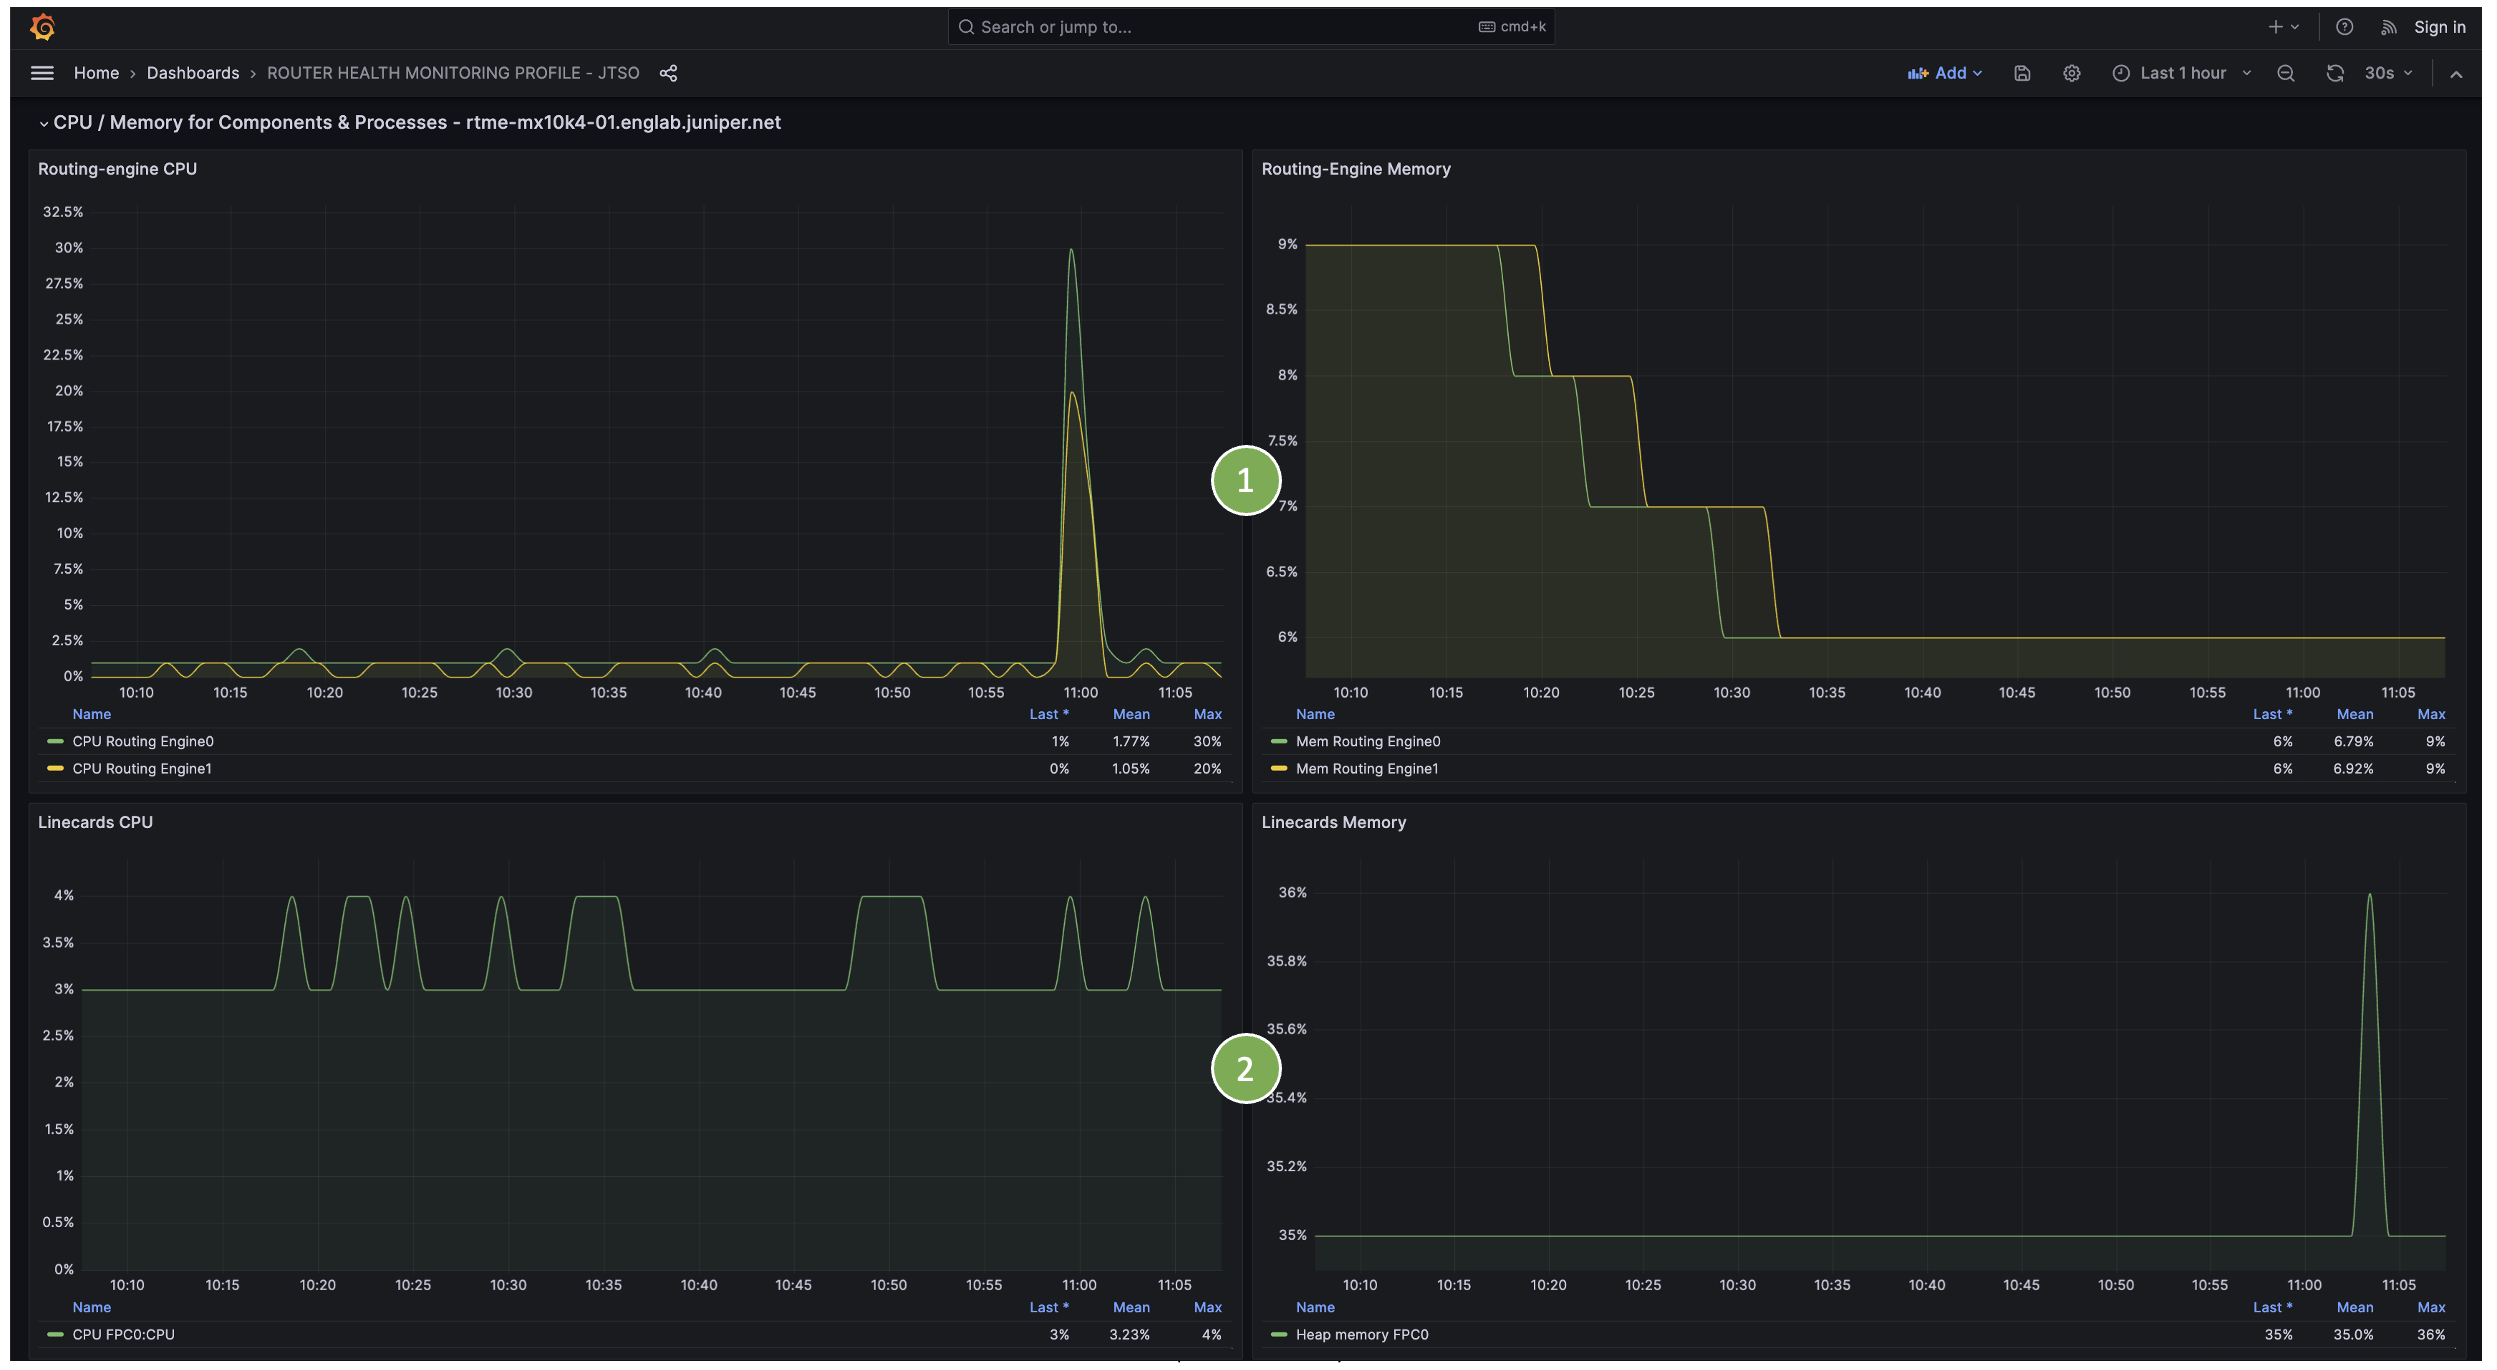Open the hamburger navigation menu
This screenshot has width=2497, height=1370.
pyautogui.click(x=42, y=73)
